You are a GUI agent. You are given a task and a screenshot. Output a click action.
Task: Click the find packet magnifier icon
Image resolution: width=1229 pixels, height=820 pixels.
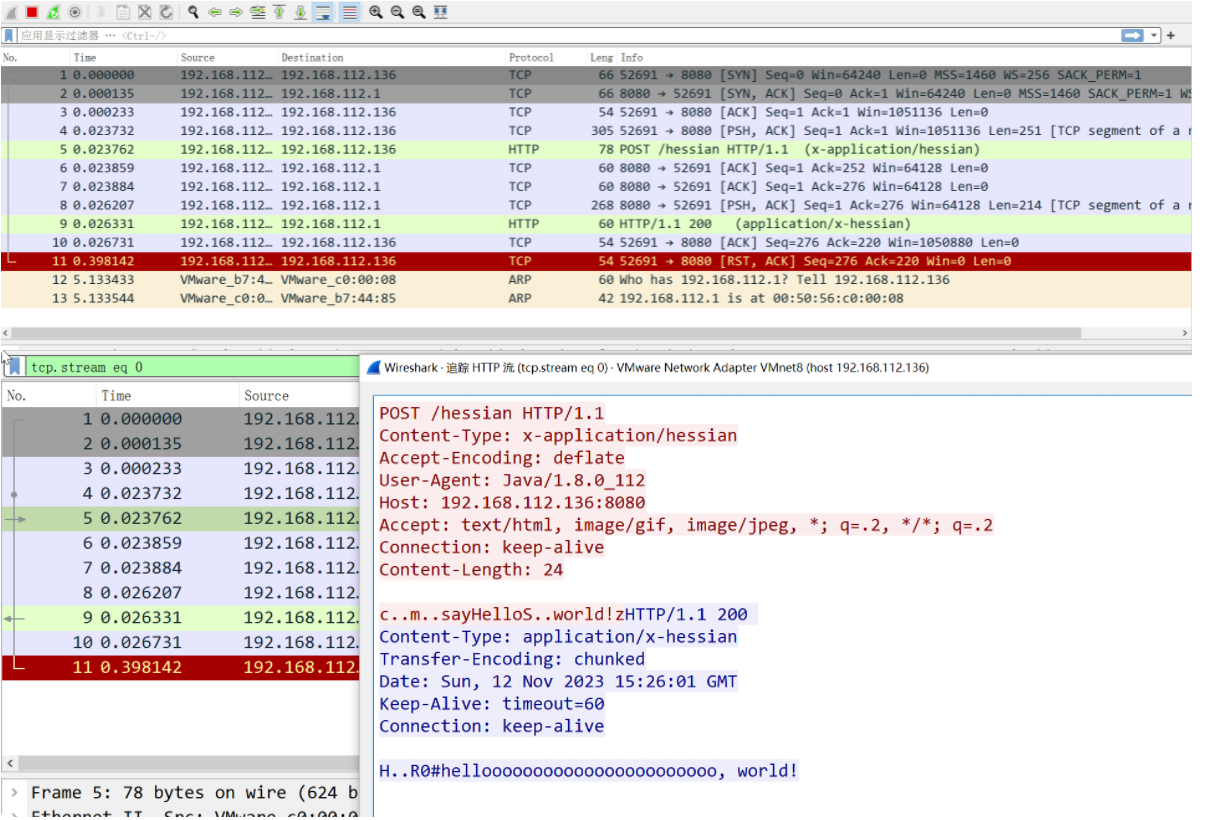tap(193, 12)
